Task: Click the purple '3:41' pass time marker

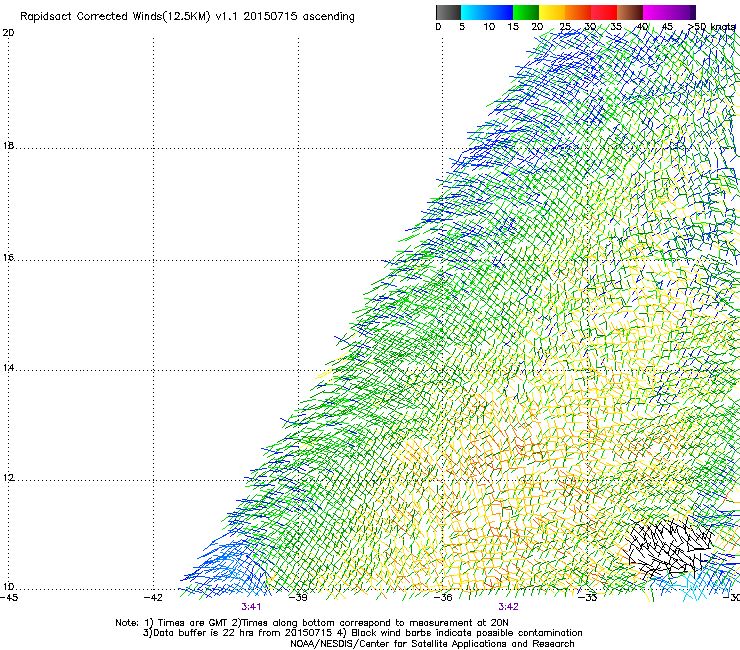Action: pyautogui.click(x=251, y=607)
